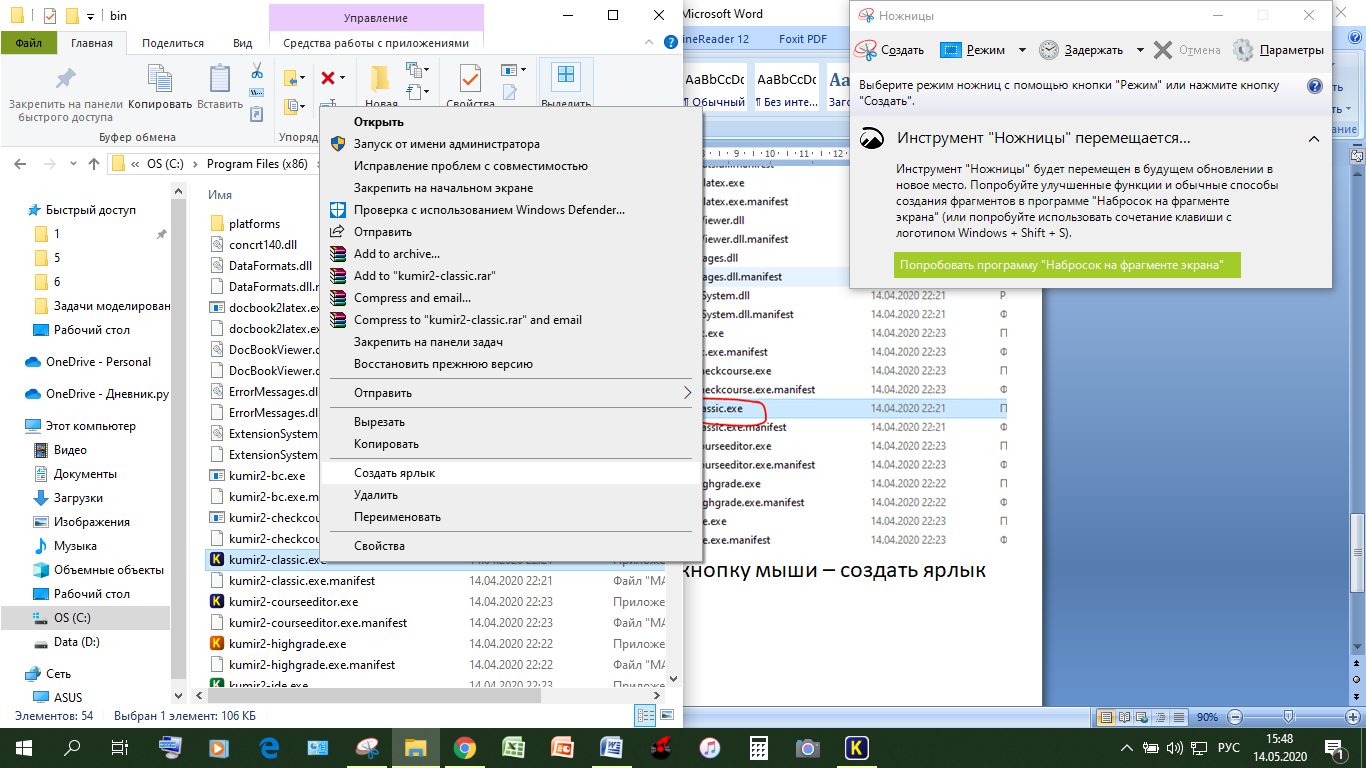Open Word from the taskbar
The width and height of the screenshot is (1366, 768).
[611, 747]
